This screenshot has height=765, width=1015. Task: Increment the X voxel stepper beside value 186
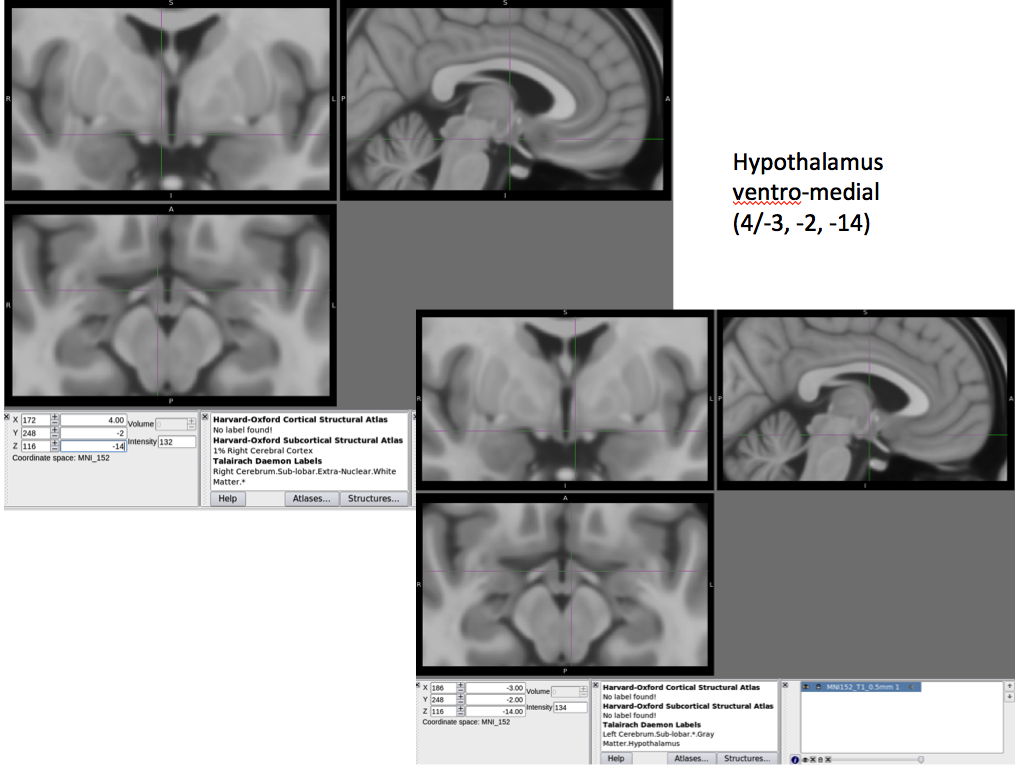pos(460,686)
